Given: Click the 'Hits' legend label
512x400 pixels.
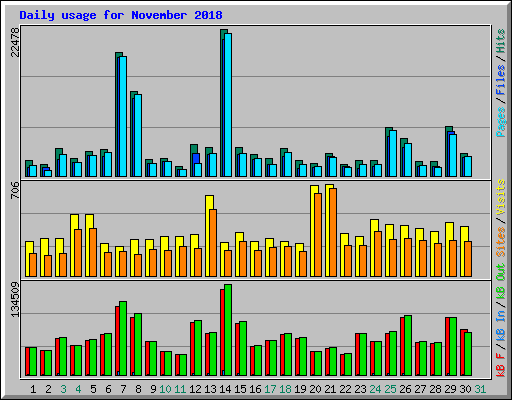Looking at the screenshot, I should pos(501,41).
